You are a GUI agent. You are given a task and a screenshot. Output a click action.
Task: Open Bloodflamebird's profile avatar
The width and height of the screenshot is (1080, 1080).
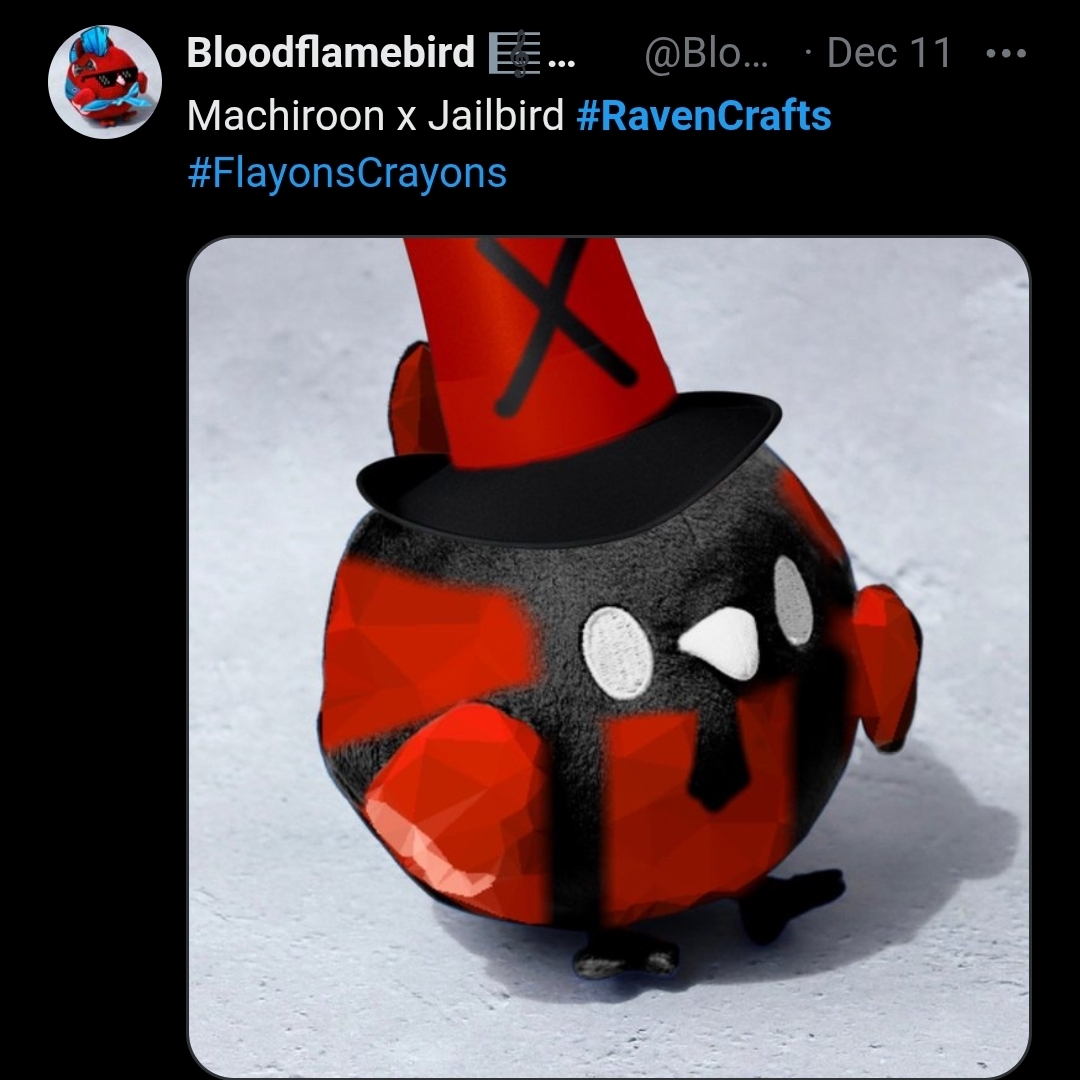[105, 82]
